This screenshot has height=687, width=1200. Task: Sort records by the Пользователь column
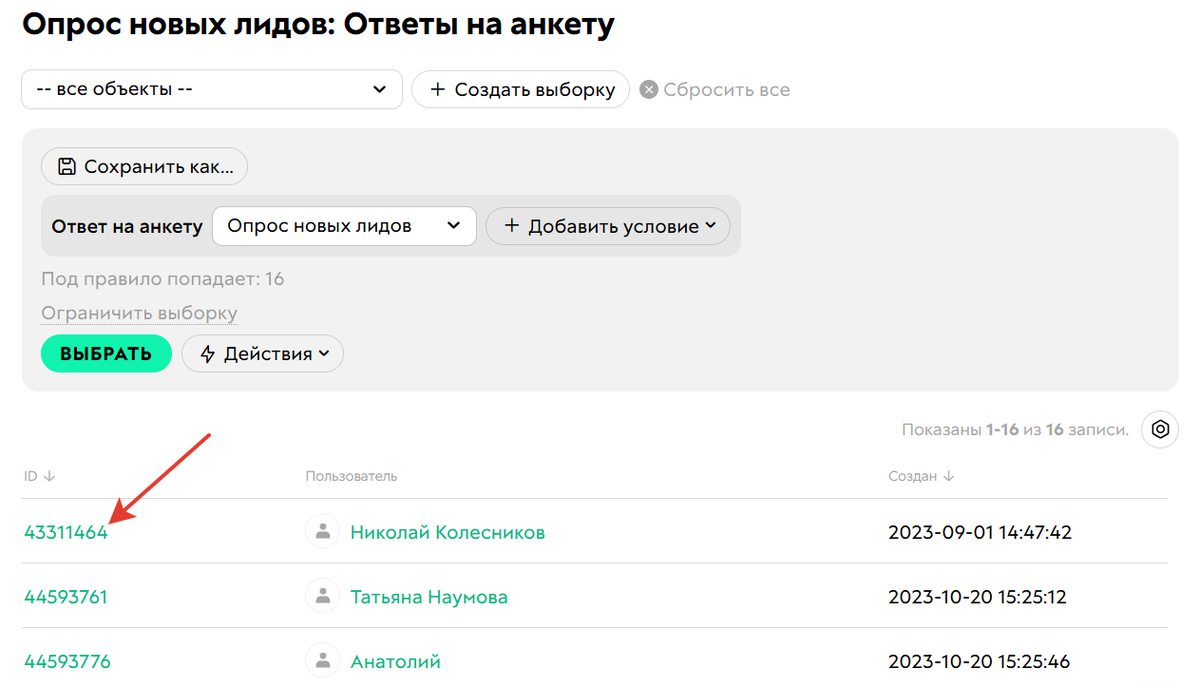[350, 476]
